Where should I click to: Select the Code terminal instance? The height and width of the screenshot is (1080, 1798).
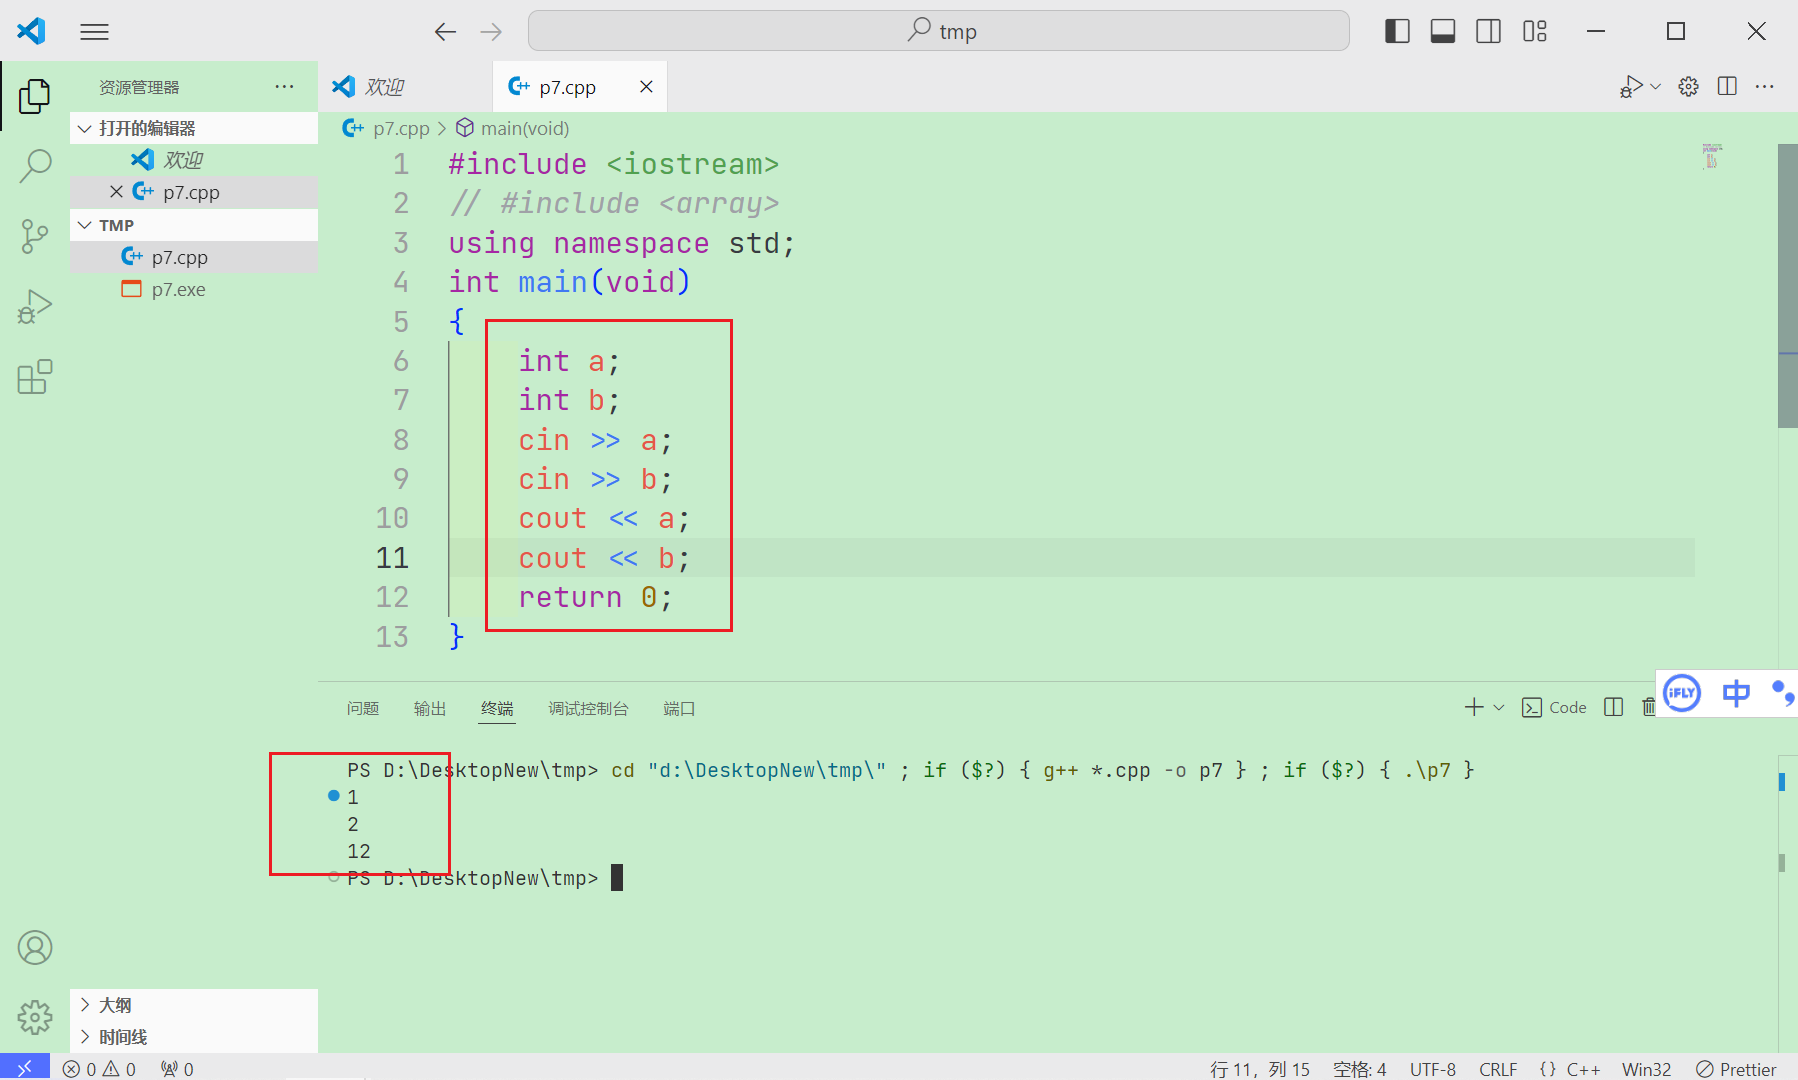(1554, 707)
